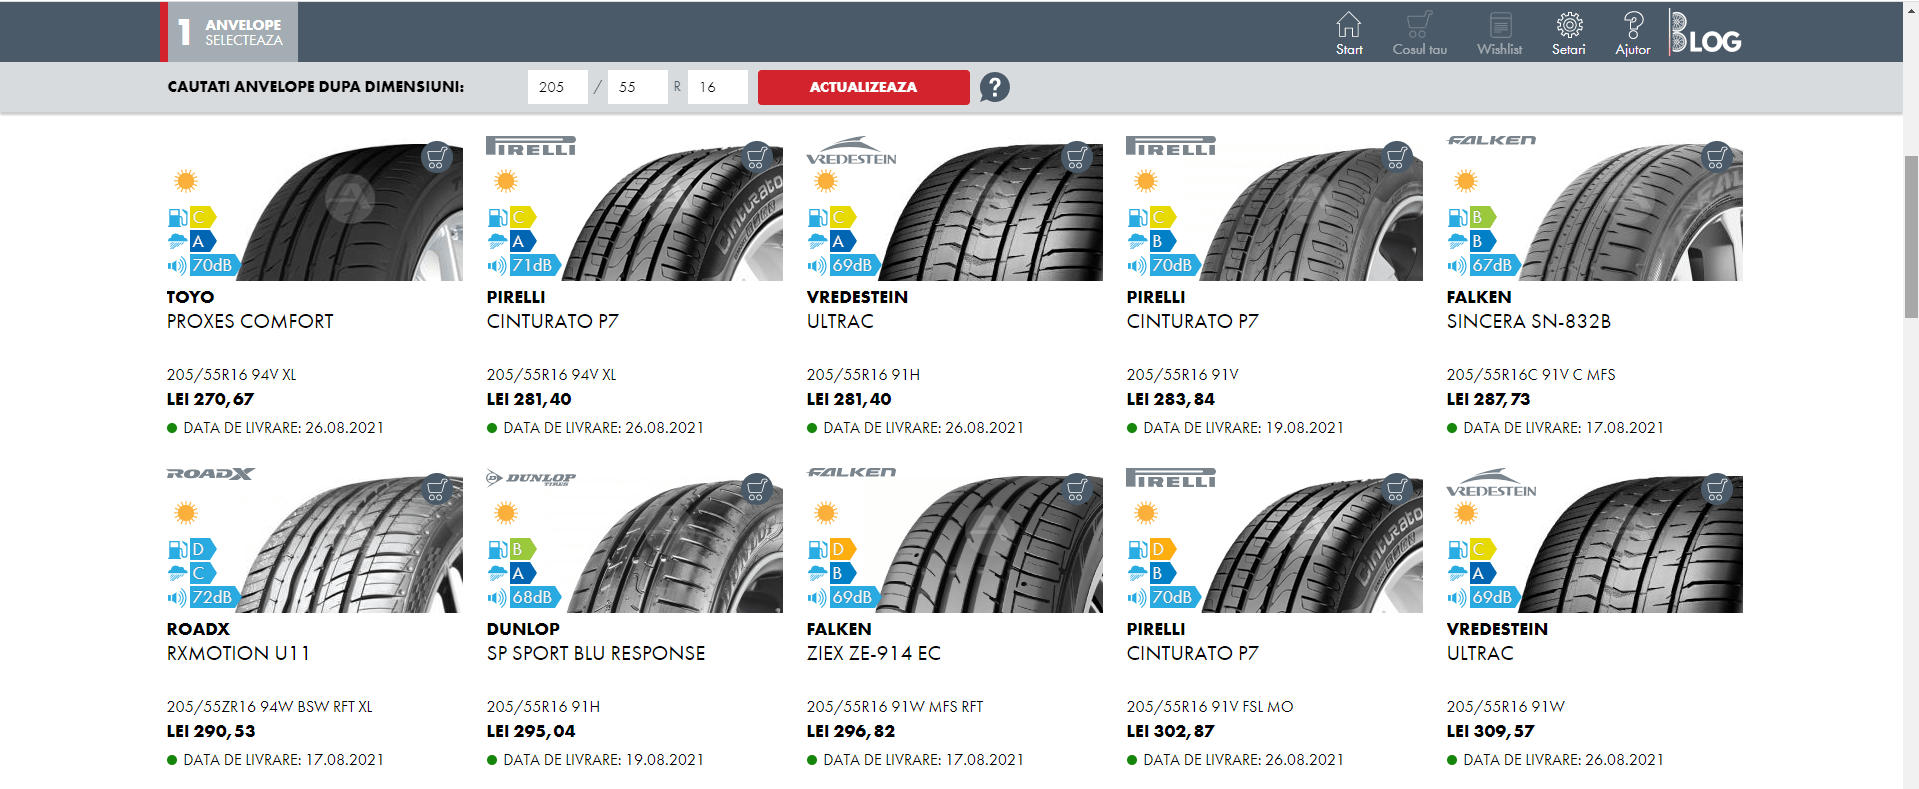Open the Wishlist icon
The height and width of the screenshot is (789, 1919).
click(1499, 33)
